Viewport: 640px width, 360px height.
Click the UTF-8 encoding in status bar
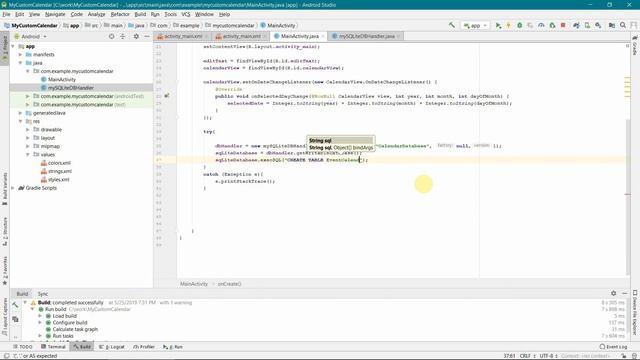pos(548,356)
